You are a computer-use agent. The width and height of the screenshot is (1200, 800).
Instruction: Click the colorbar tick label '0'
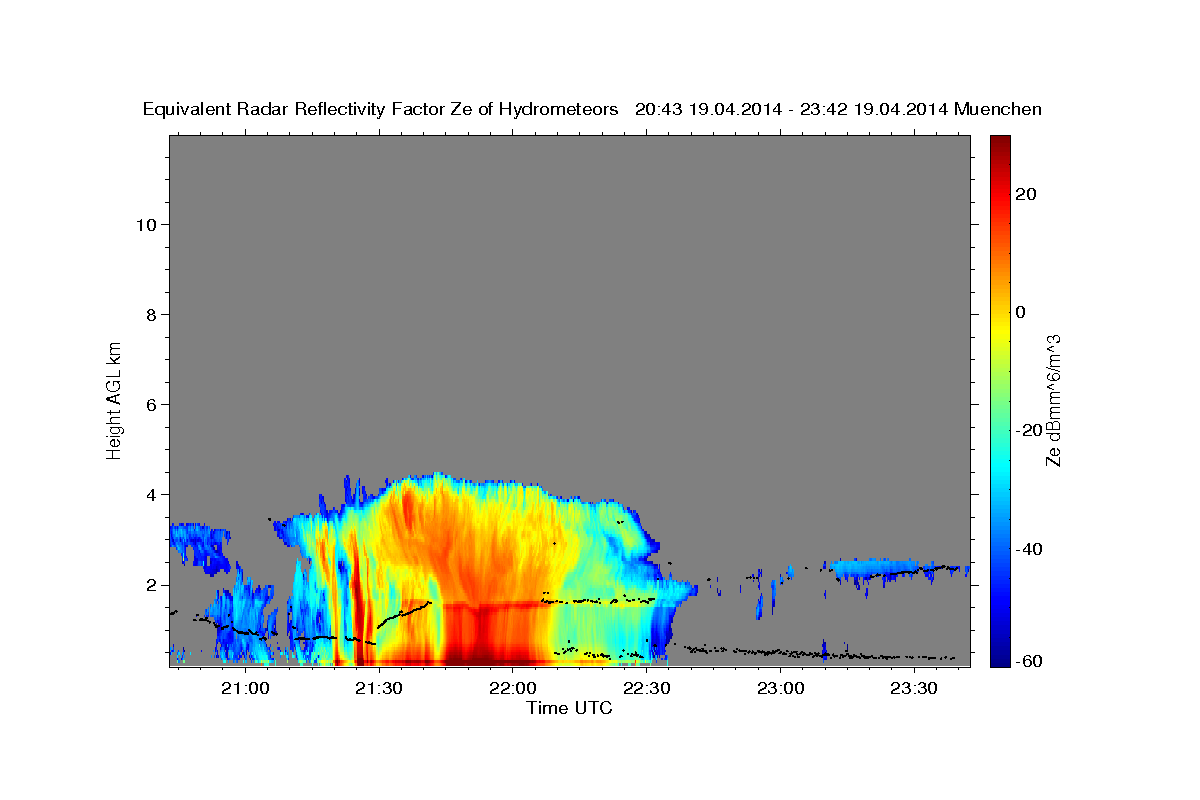(x=1020, y=312)
